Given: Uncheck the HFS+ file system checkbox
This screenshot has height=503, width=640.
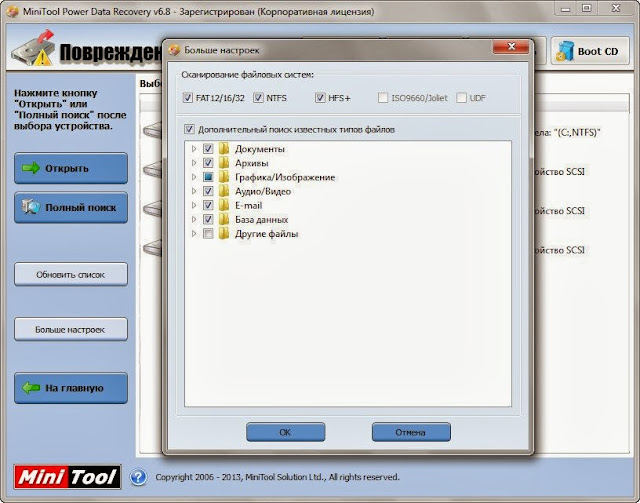Looking at the screenshot, I should point(320,98).
